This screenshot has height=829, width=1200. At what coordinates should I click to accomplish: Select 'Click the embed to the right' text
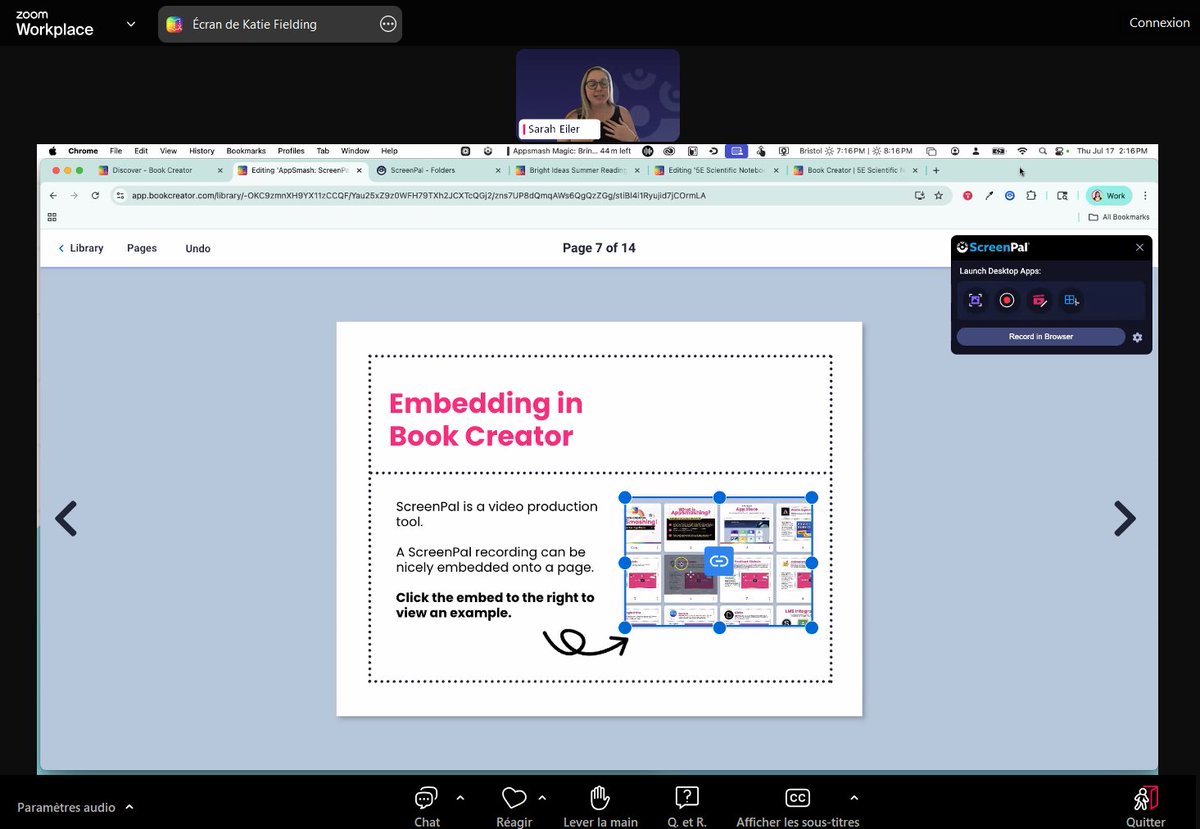coord(495,605)
